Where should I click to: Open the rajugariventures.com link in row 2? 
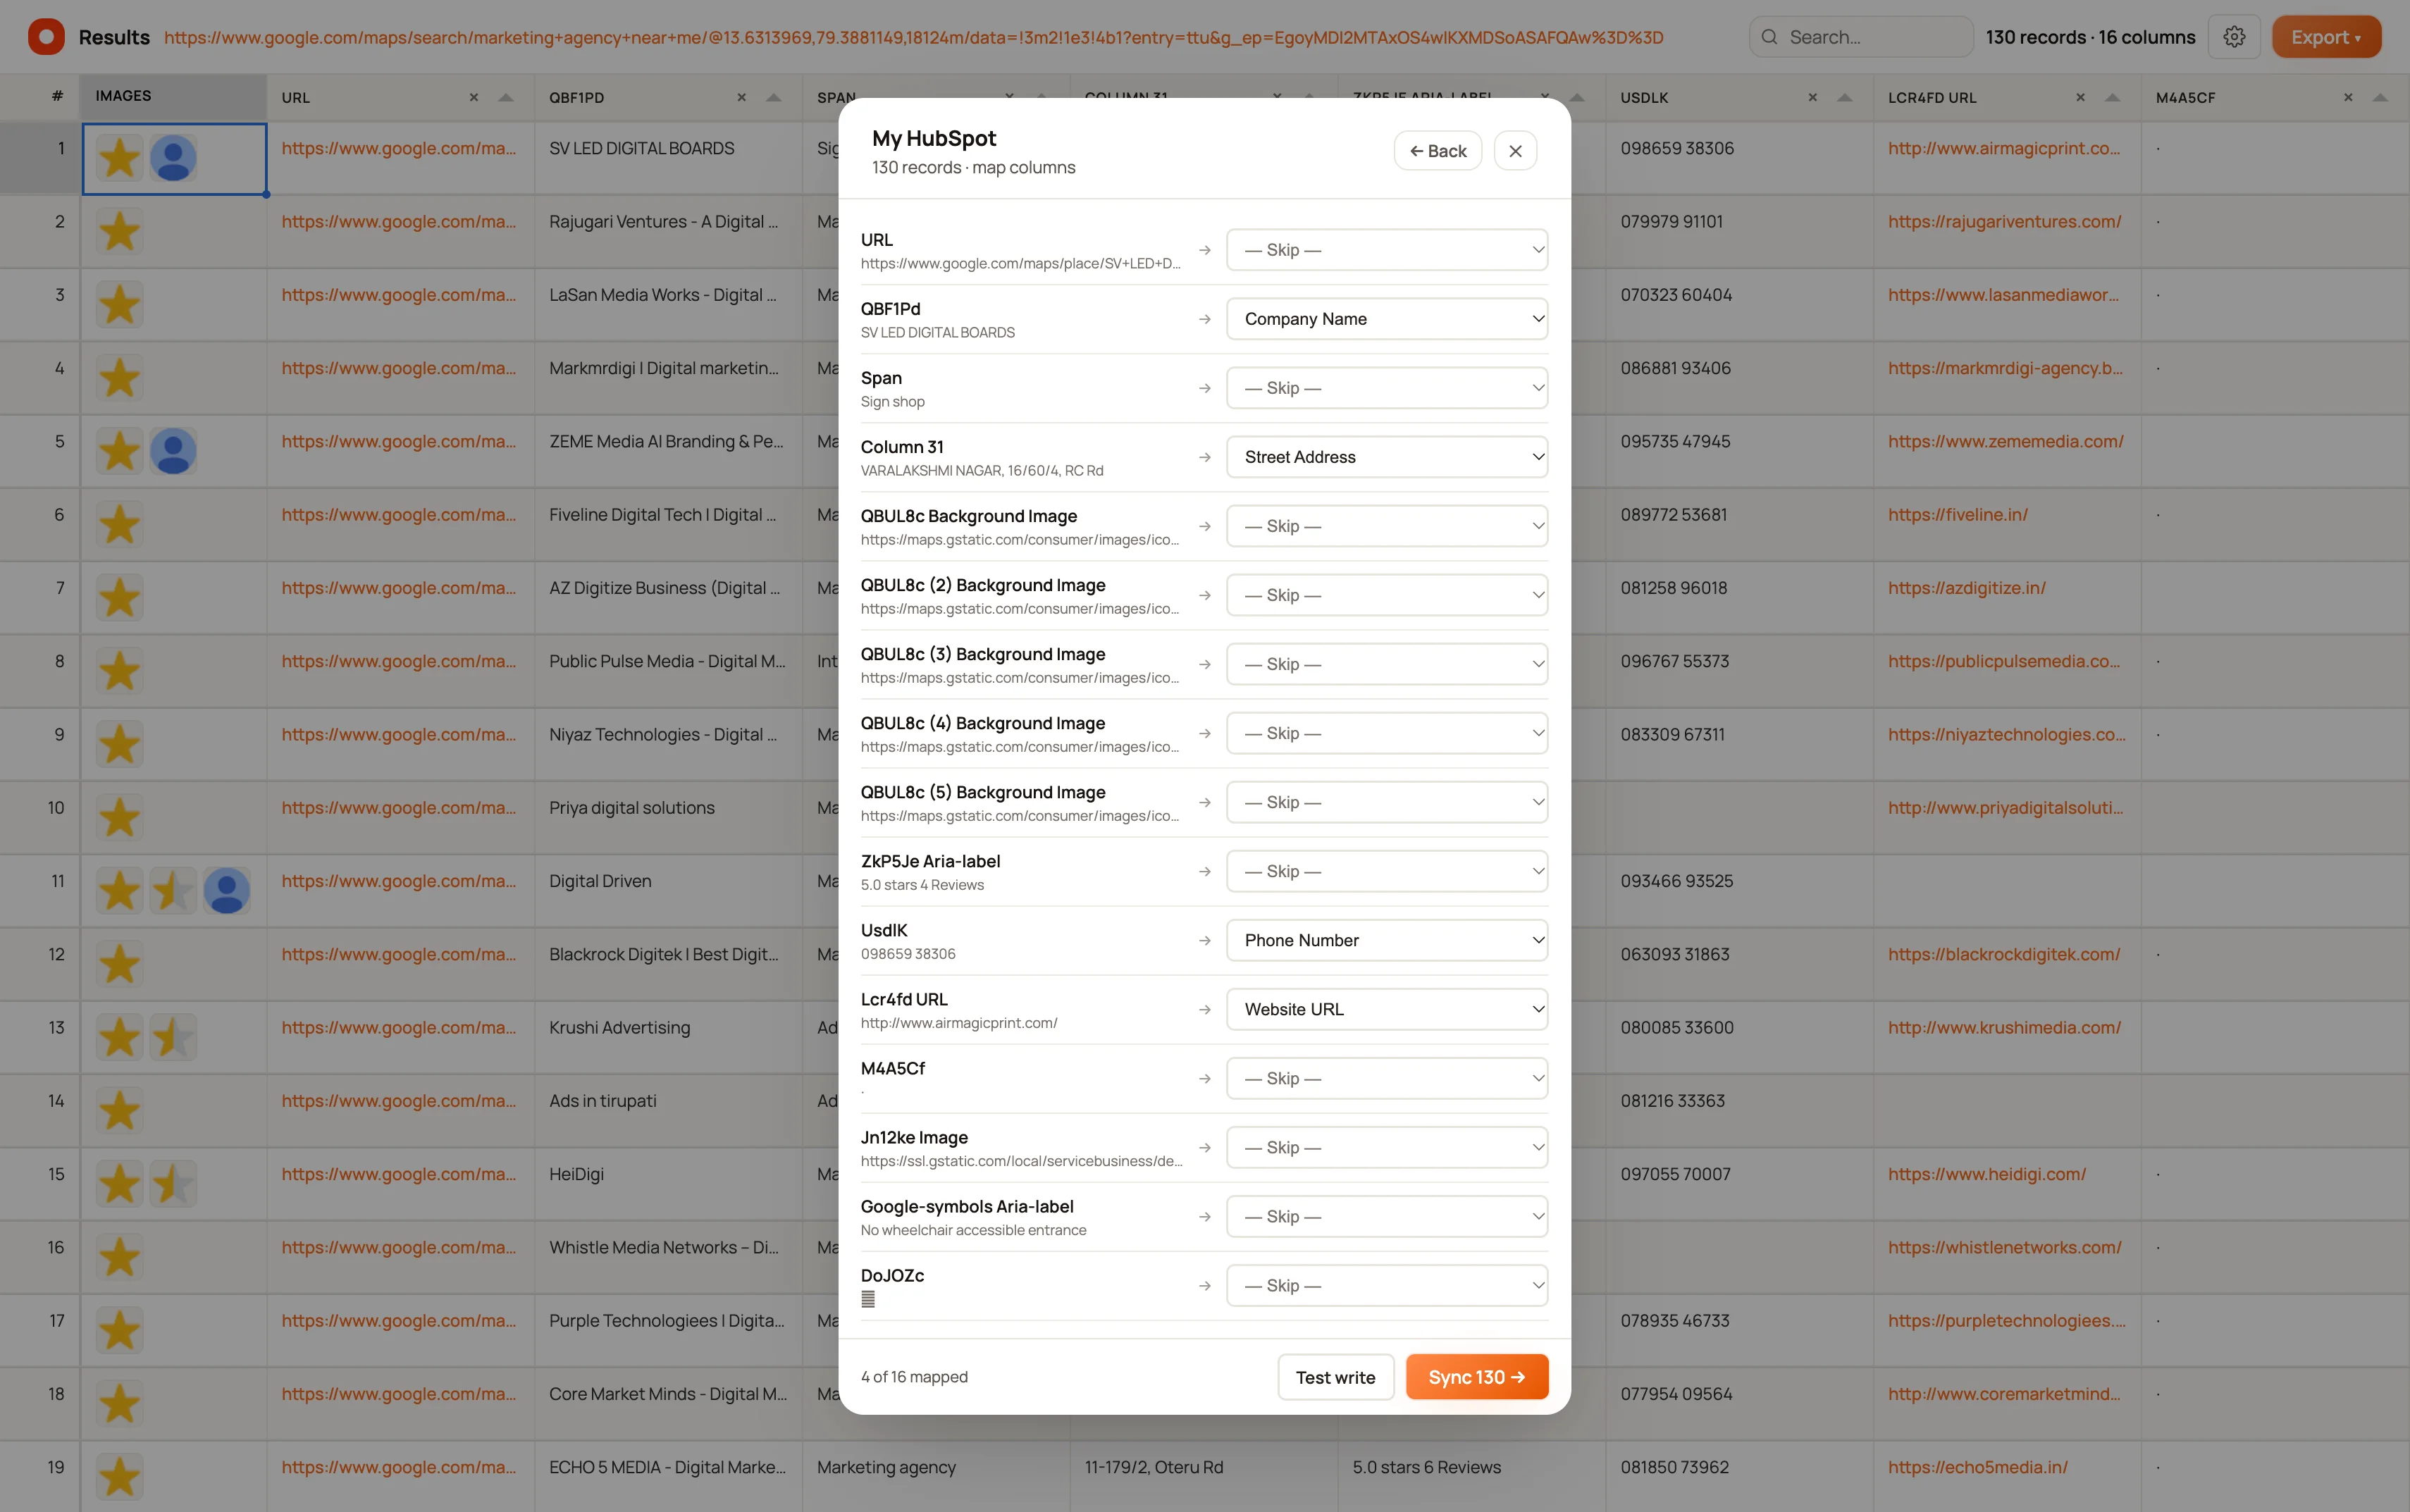click(x=2004, y=221)
